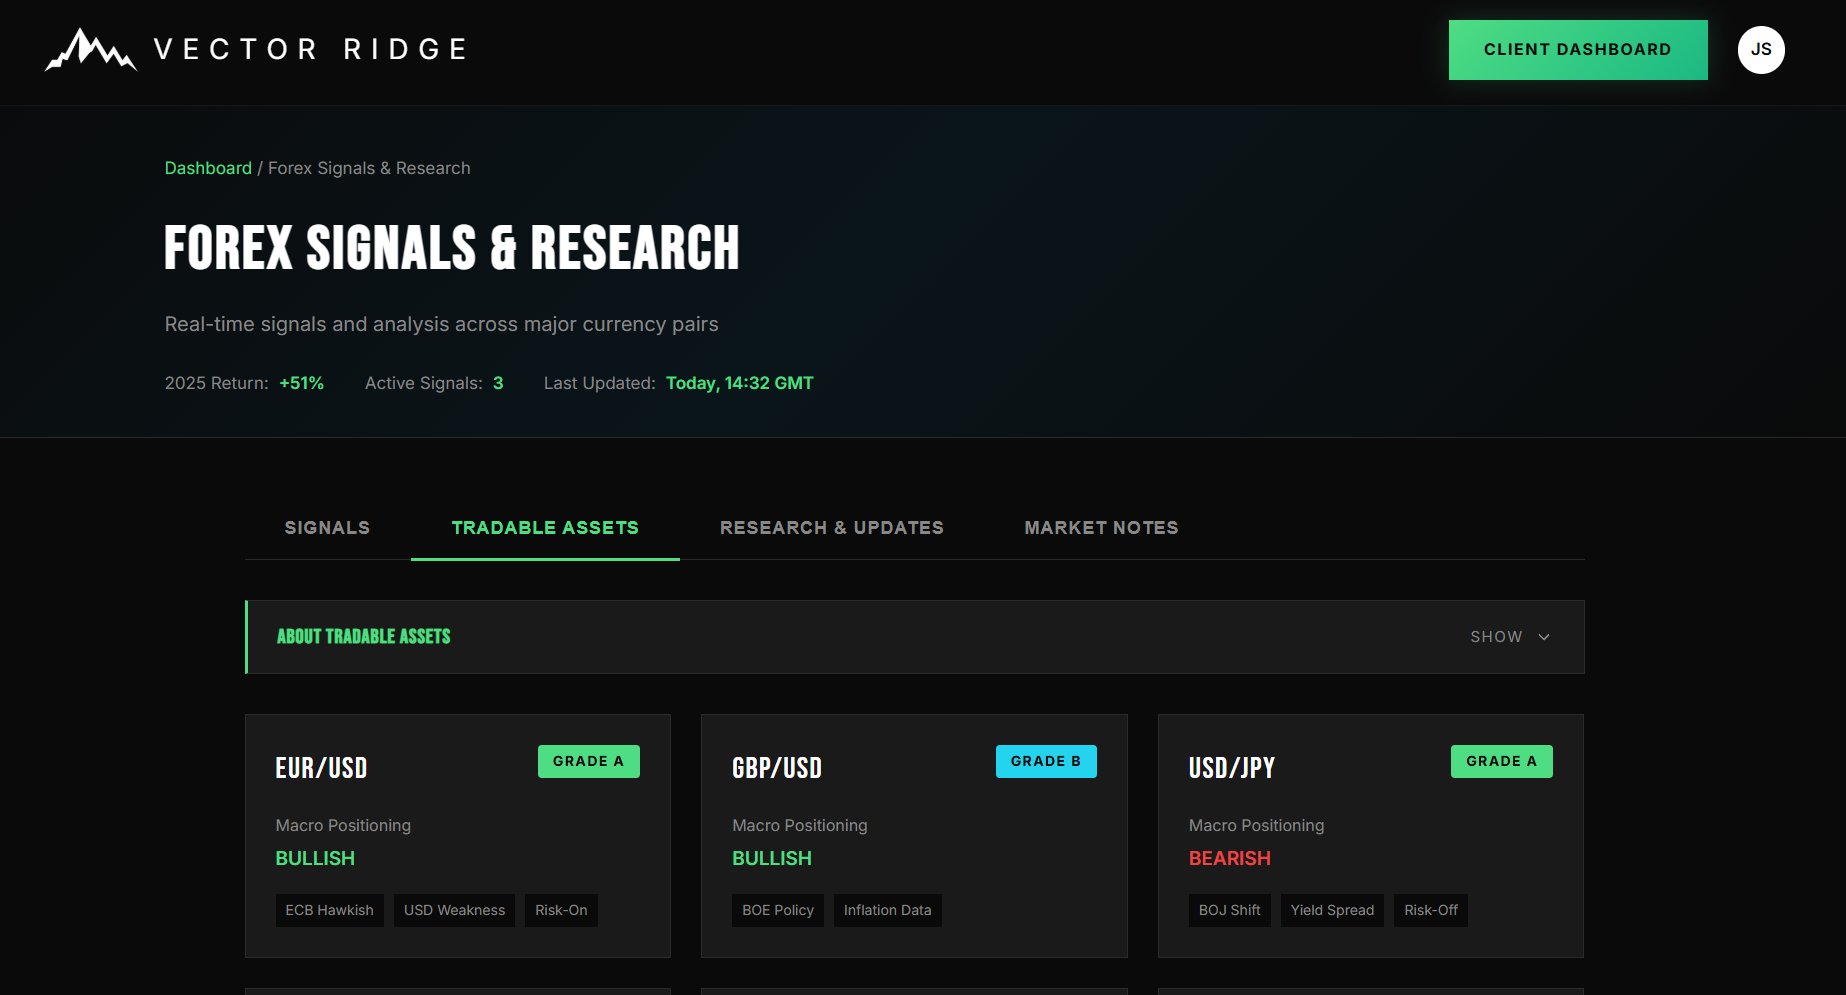Click the GRADE A badge on EUR/USD

[588, 761]
